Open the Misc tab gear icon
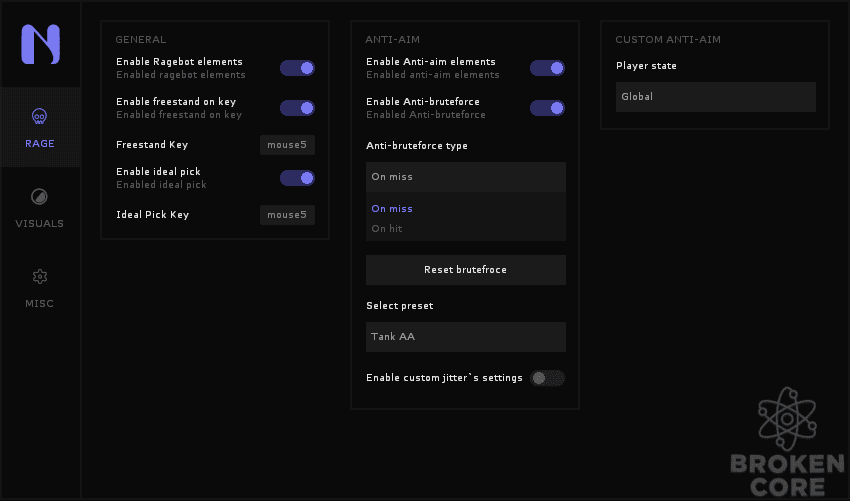 40,277
